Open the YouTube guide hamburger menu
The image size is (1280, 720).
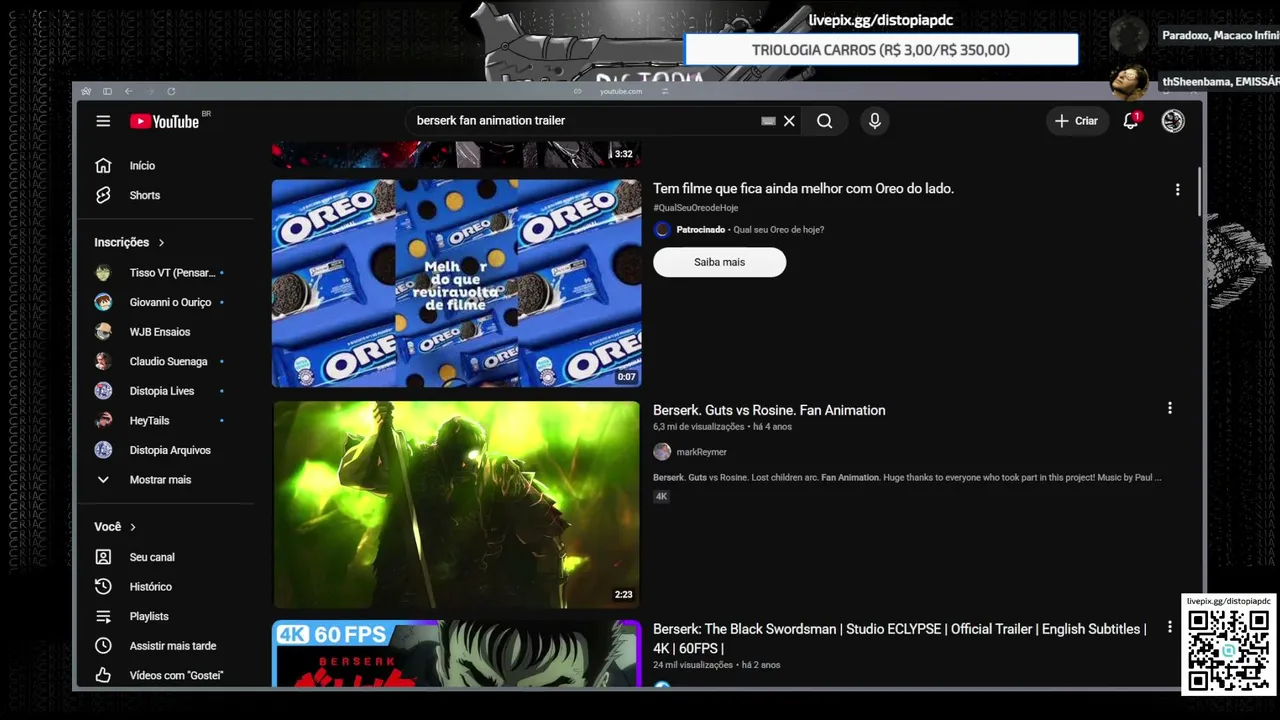tap(103, 121)
